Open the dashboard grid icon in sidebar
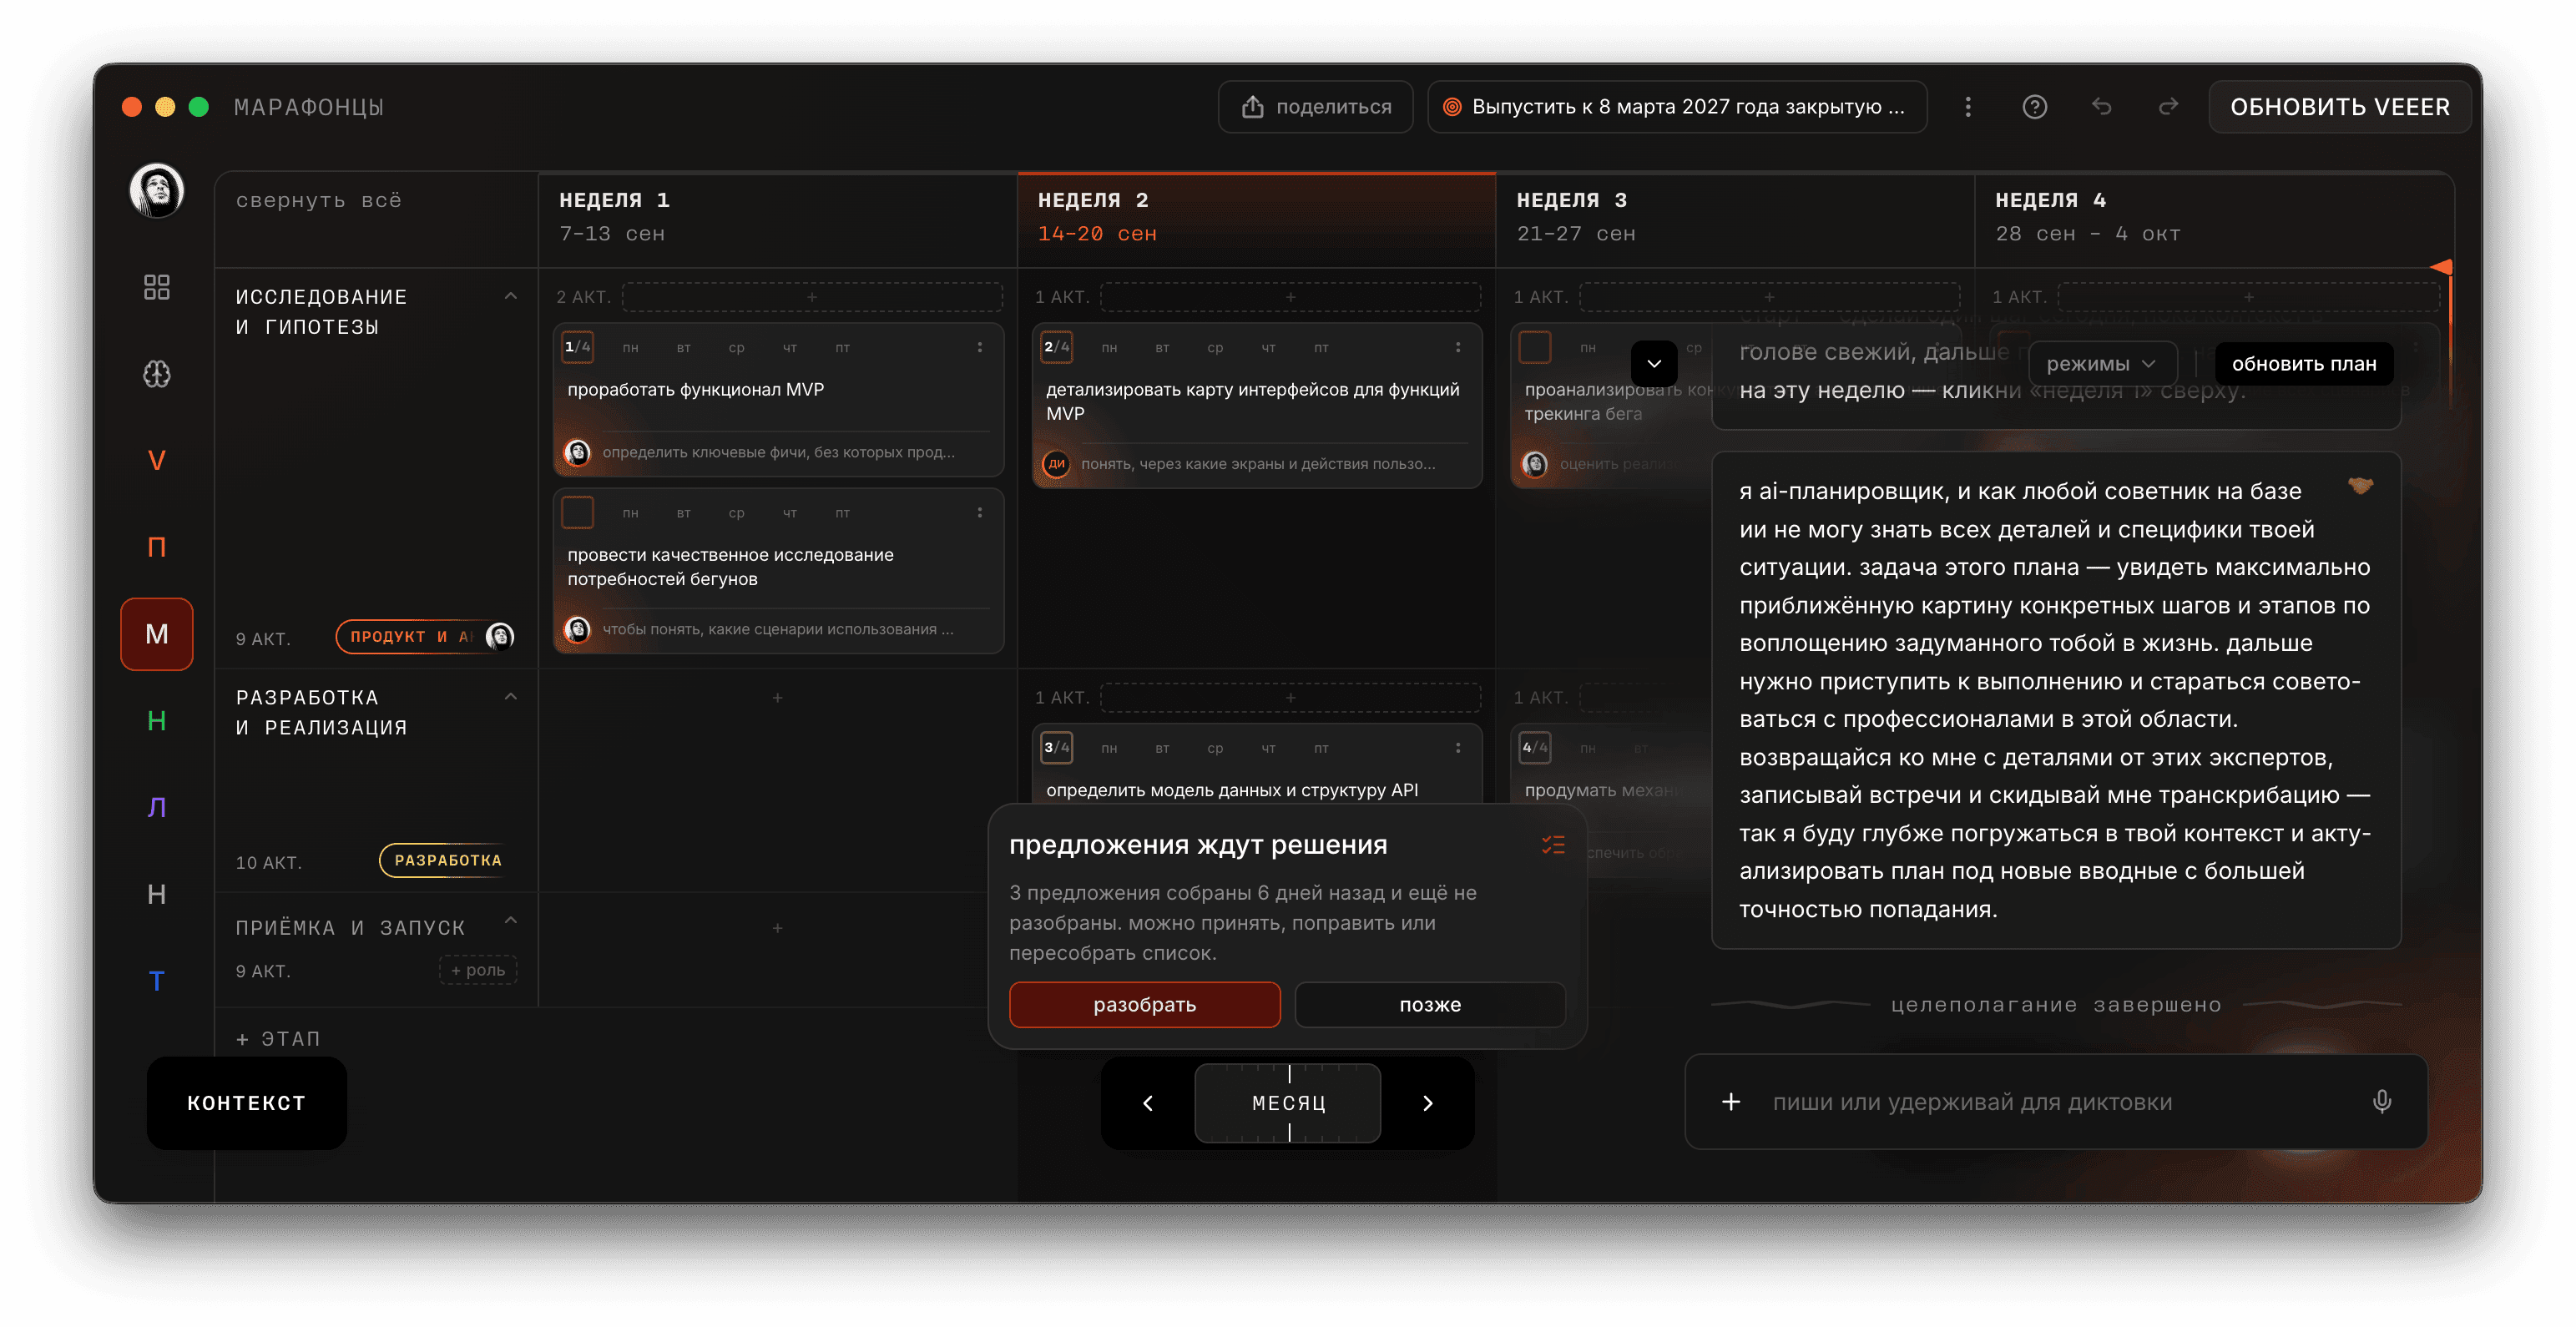 click(x=157, y=288)
